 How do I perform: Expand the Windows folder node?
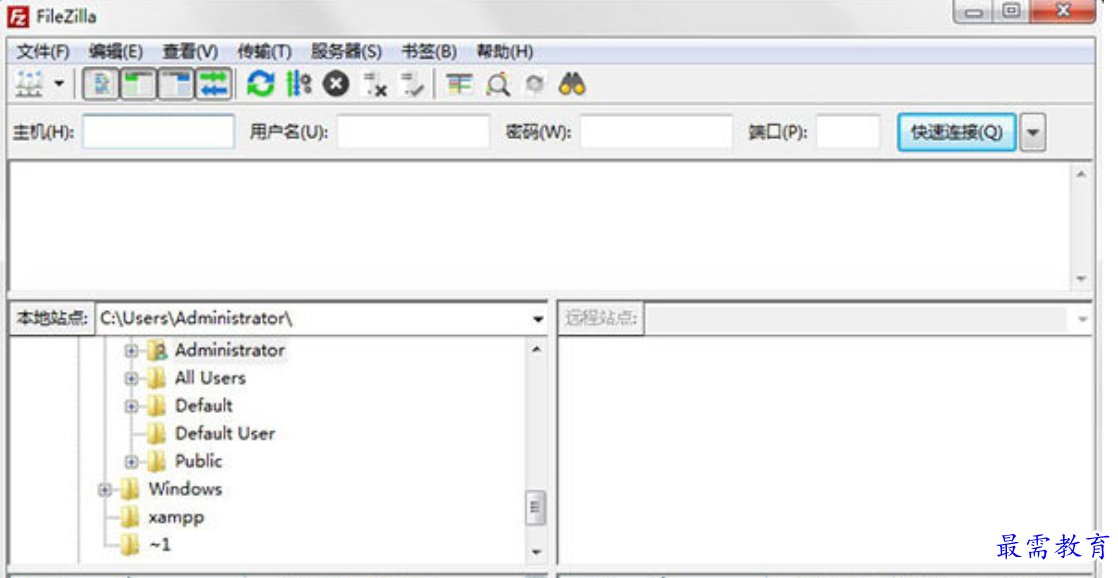pos(105,490)
